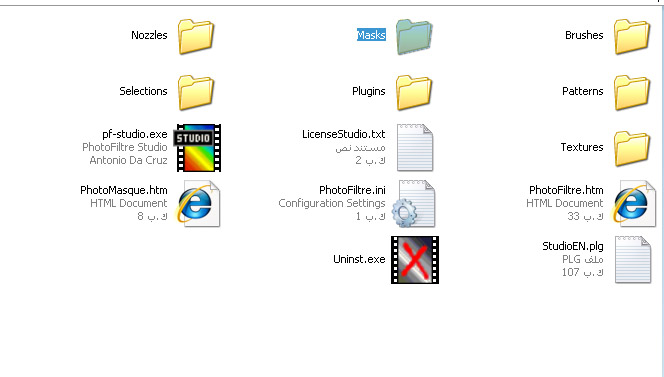Select the PhotoFiltre.ini gear settings icon

coord(414,204)
